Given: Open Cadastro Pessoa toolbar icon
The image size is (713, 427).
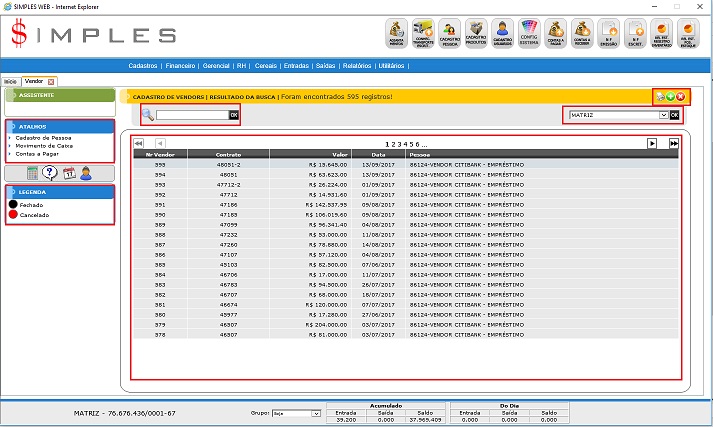Looking at the screenshot, I should 449,35.
